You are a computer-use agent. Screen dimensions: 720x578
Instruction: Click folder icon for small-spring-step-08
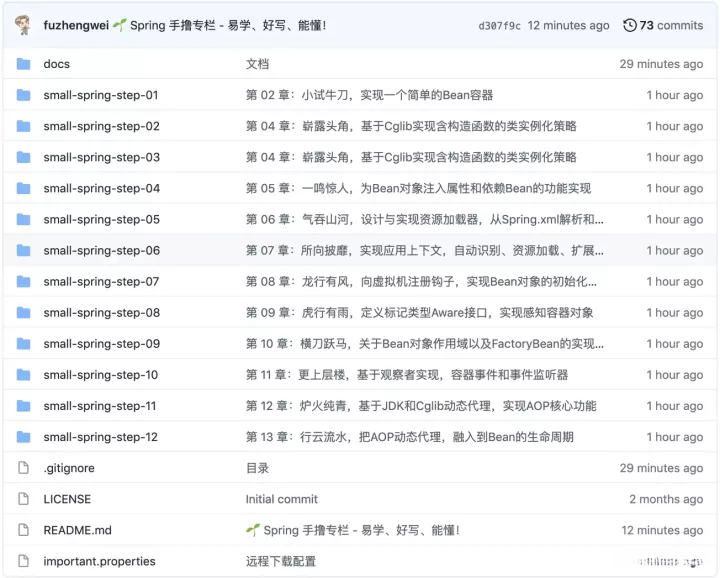pos(23,313)
